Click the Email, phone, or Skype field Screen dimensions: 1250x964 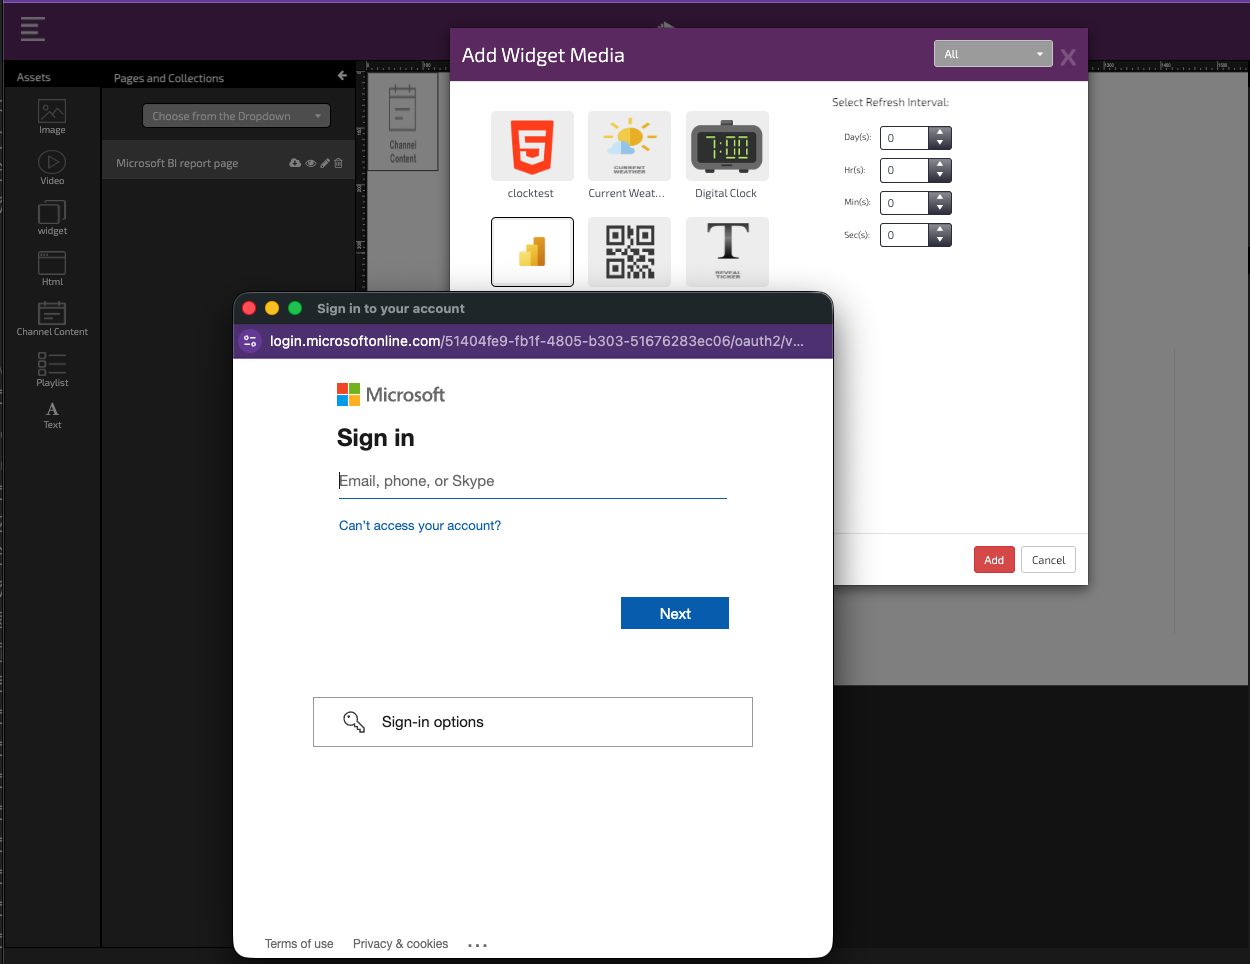click(x=532, y=481)
